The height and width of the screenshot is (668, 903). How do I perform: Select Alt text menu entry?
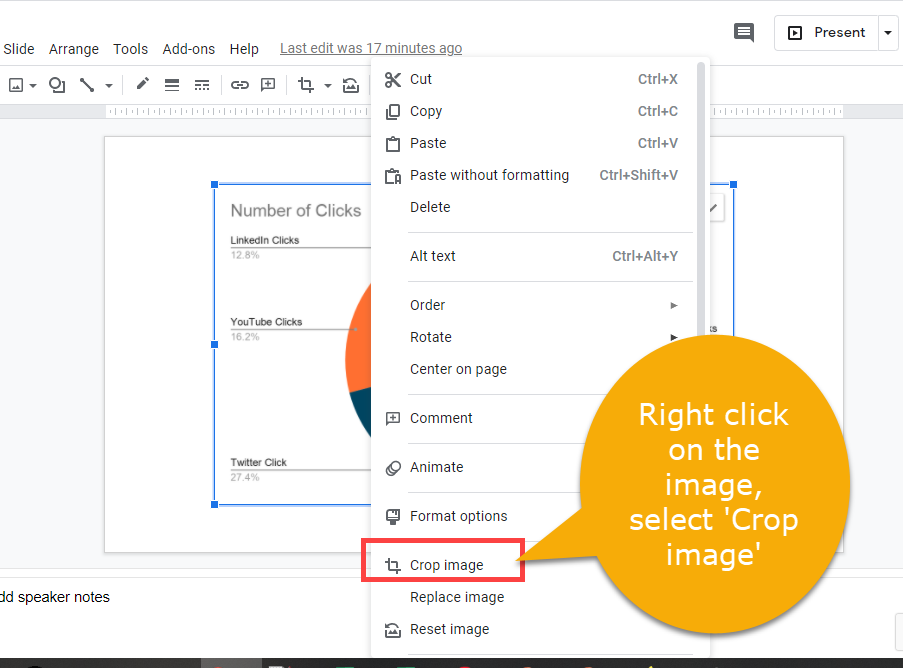[533, 256]
